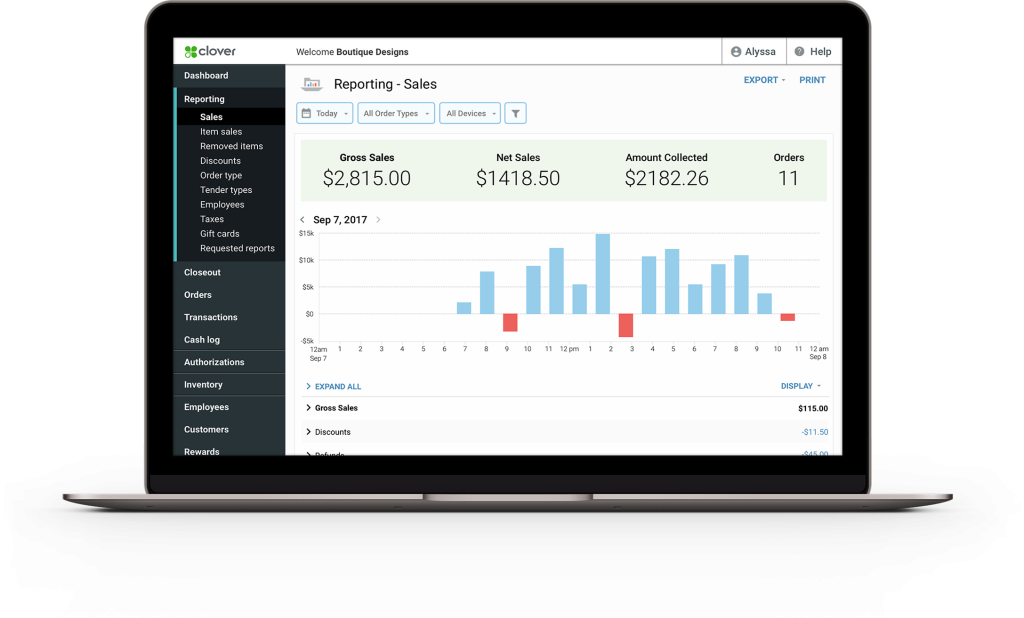Open the Display options dropdown

pos(800,386)
